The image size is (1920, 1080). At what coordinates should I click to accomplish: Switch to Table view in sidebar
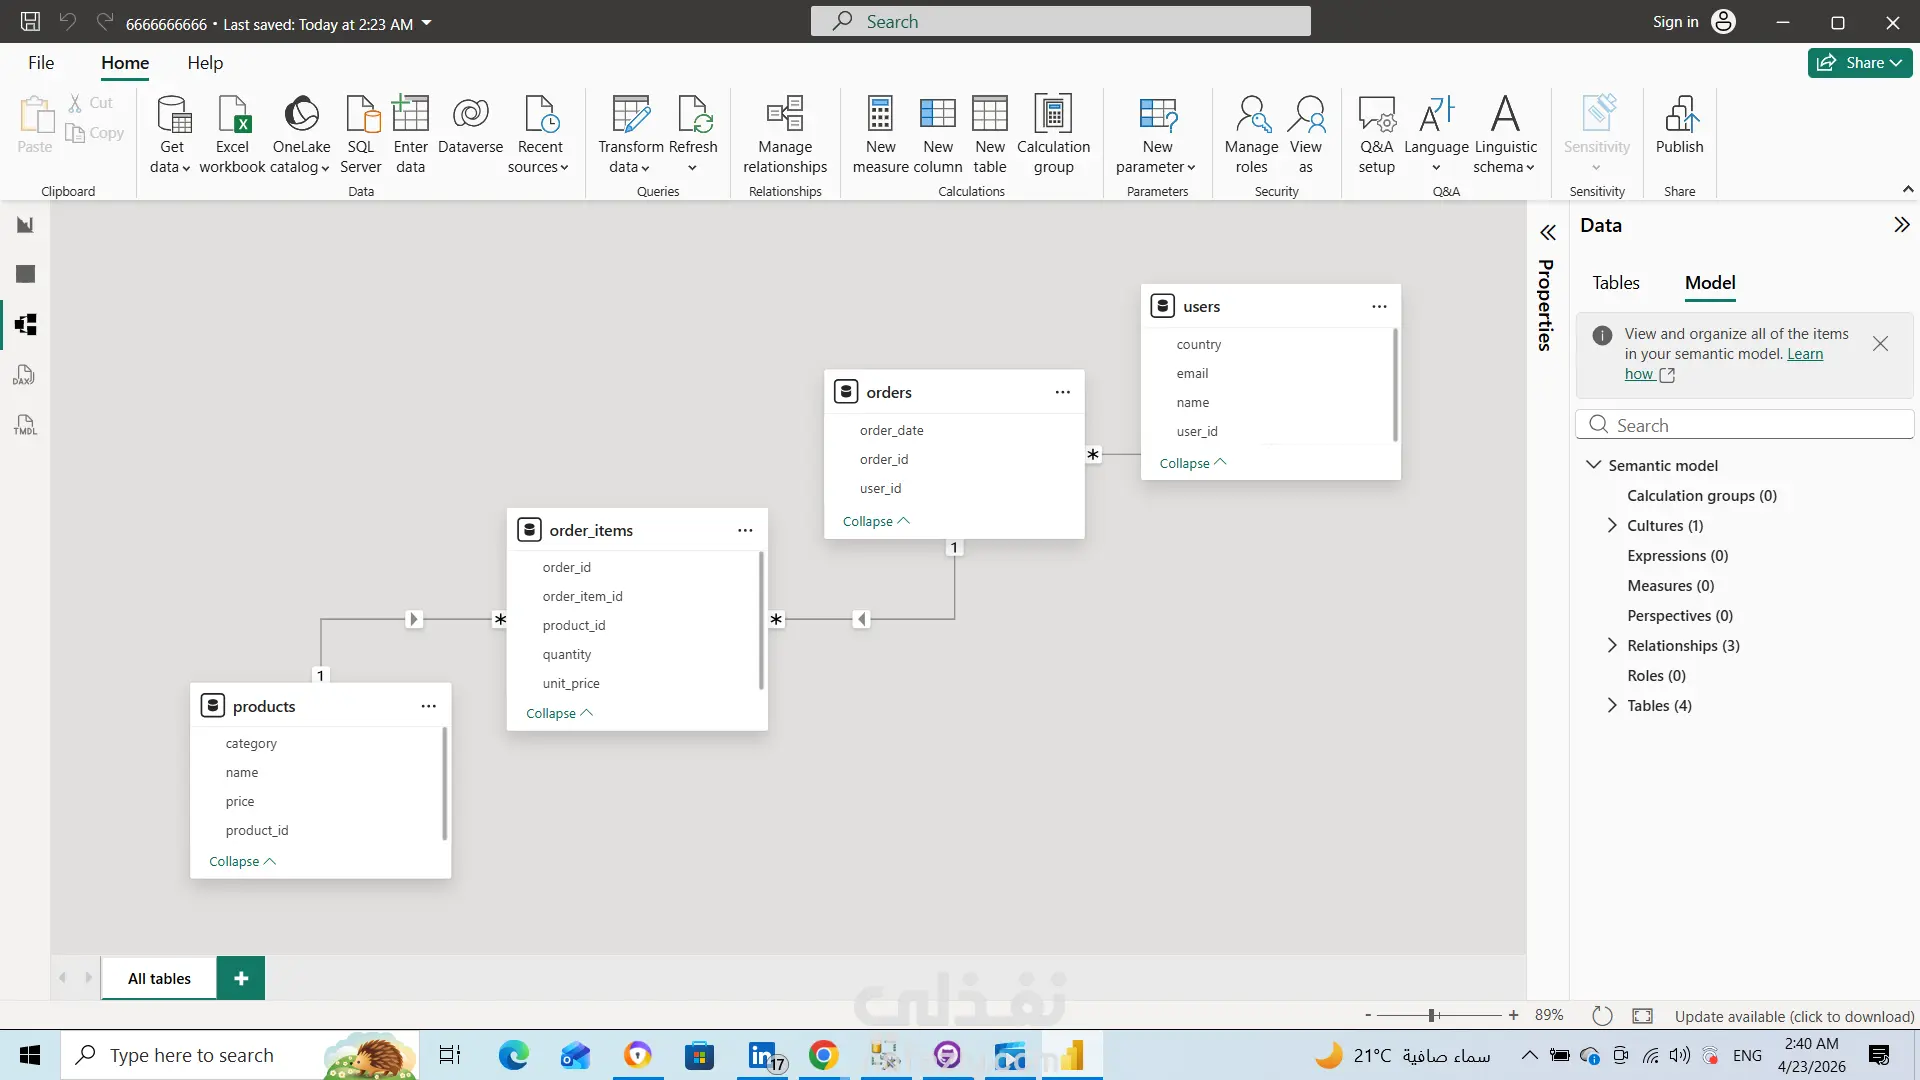[25, 274]
